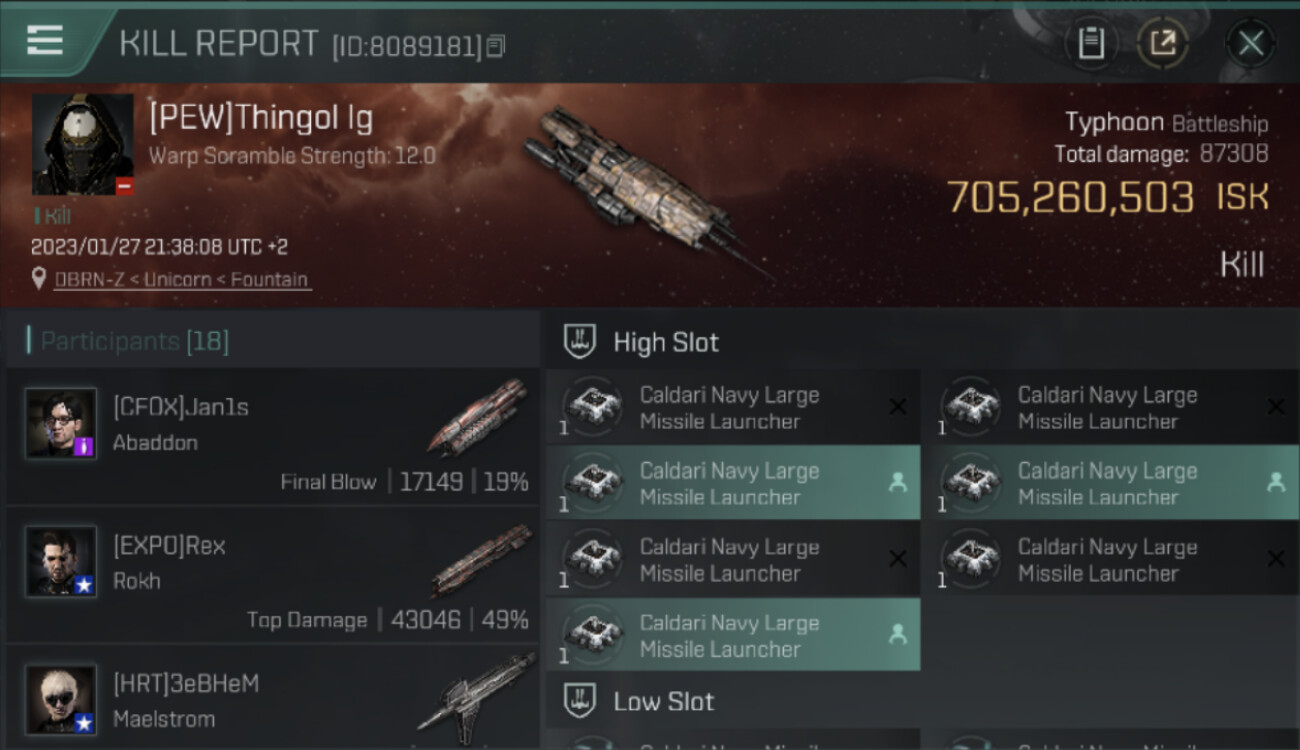Open the clipboard notes icon
The height and width of the screenshot is (750, 1300).
[x=1091, y=43]
